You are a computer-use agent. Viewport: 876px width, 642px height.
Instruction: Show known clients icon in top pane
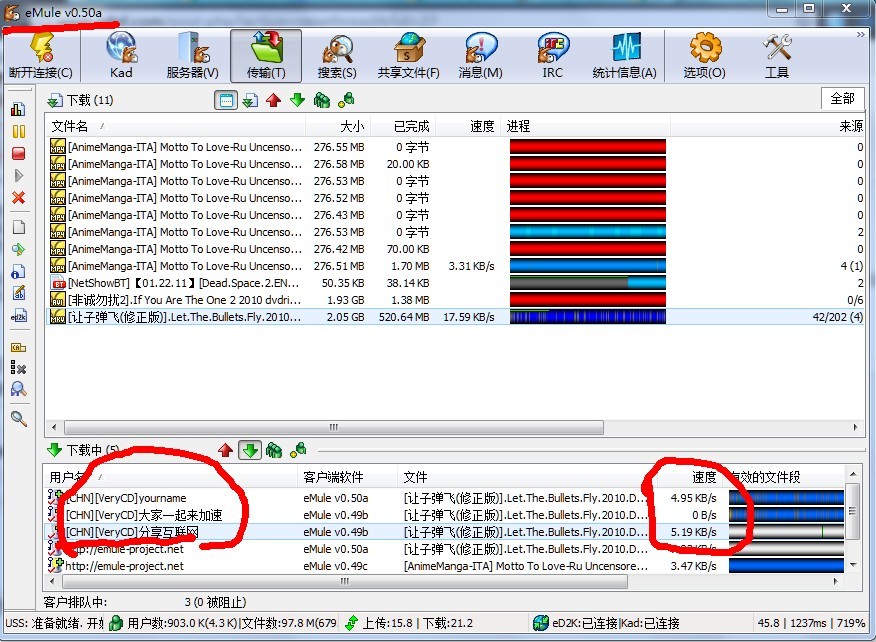point(346,101)
